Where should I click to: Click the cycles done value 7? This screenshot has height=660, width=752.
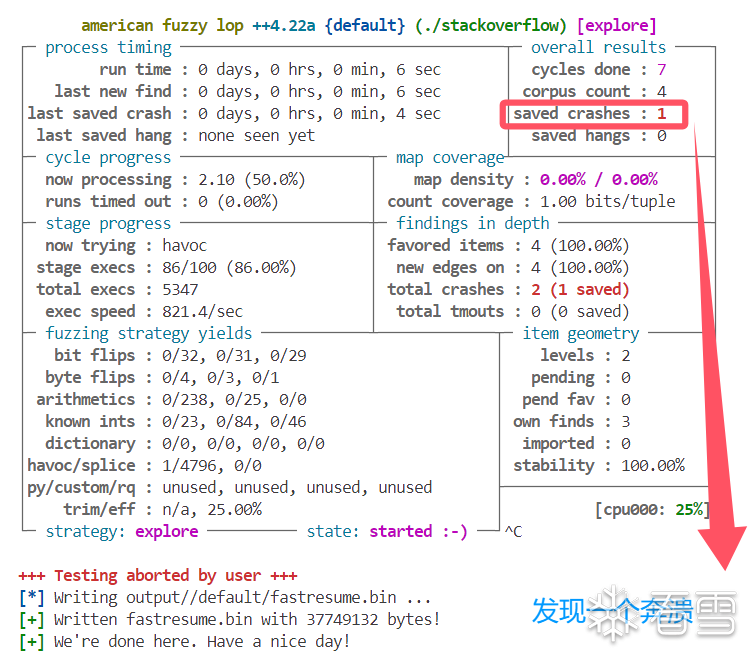(661, 70)
